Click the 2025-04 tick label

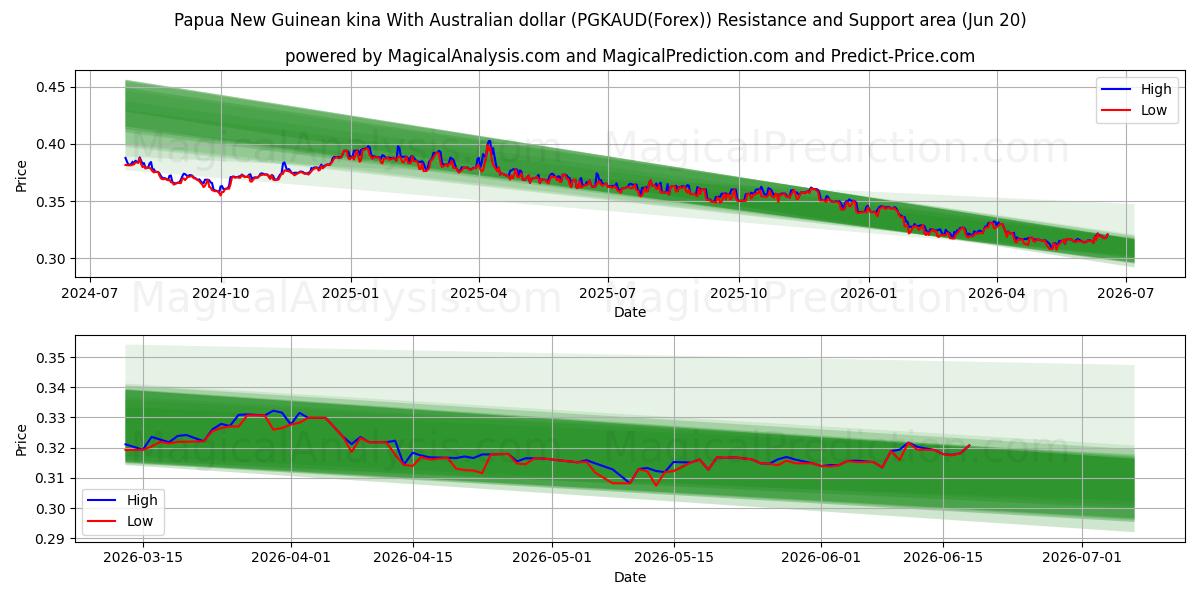[478, 294]
